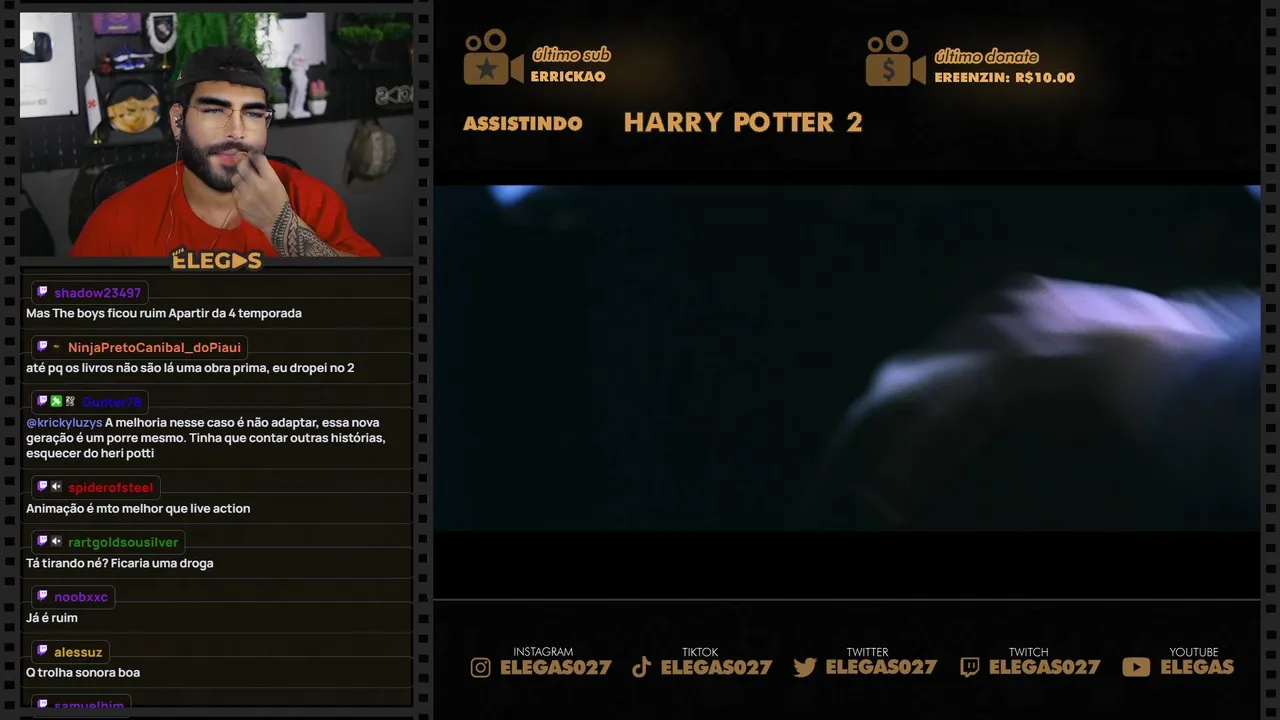Click the green badge beside Gunter78
The height and width of the screenshot is (720, 1280).
56,401
